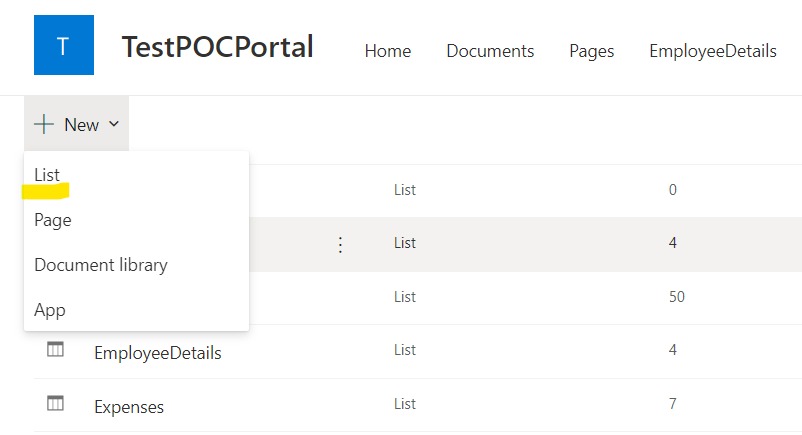The height and width of the screenshot is (435, 802).
Task: Click the TestPOCPortal site title
Action: [x=217, y=47]
